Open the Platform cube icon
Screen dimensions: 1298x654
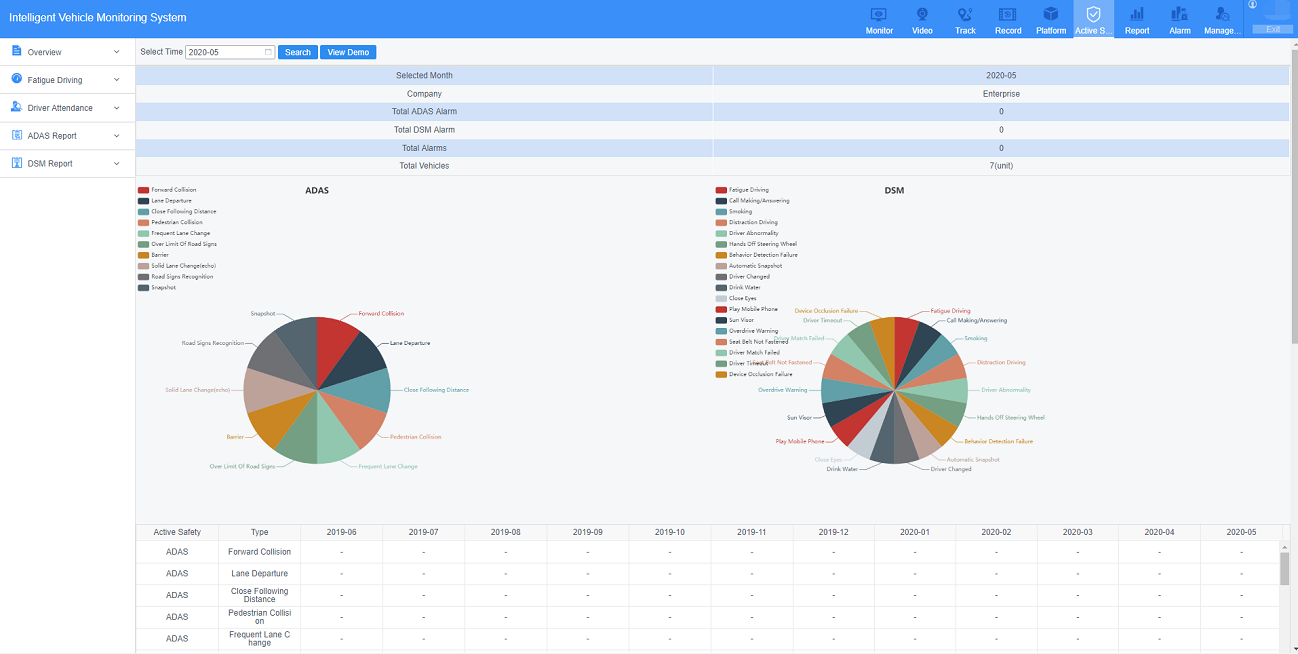pos(1051,14)
